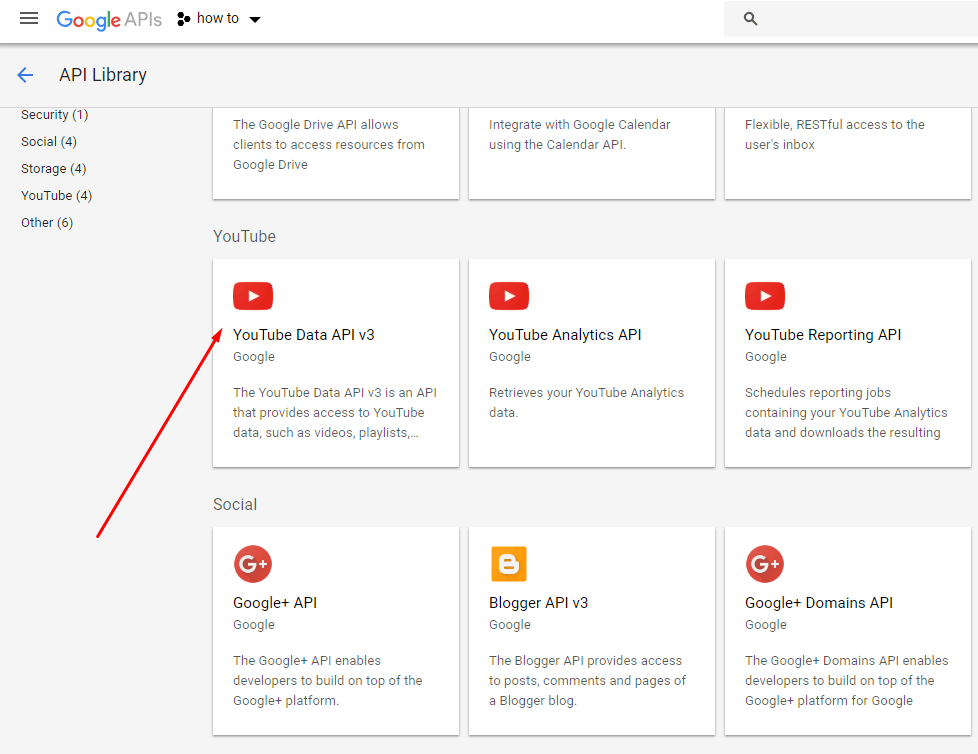The height and width of the screenshot is (754, 978).
Task: Filter by Storage (4) category
Action: (x=54, y=168)
